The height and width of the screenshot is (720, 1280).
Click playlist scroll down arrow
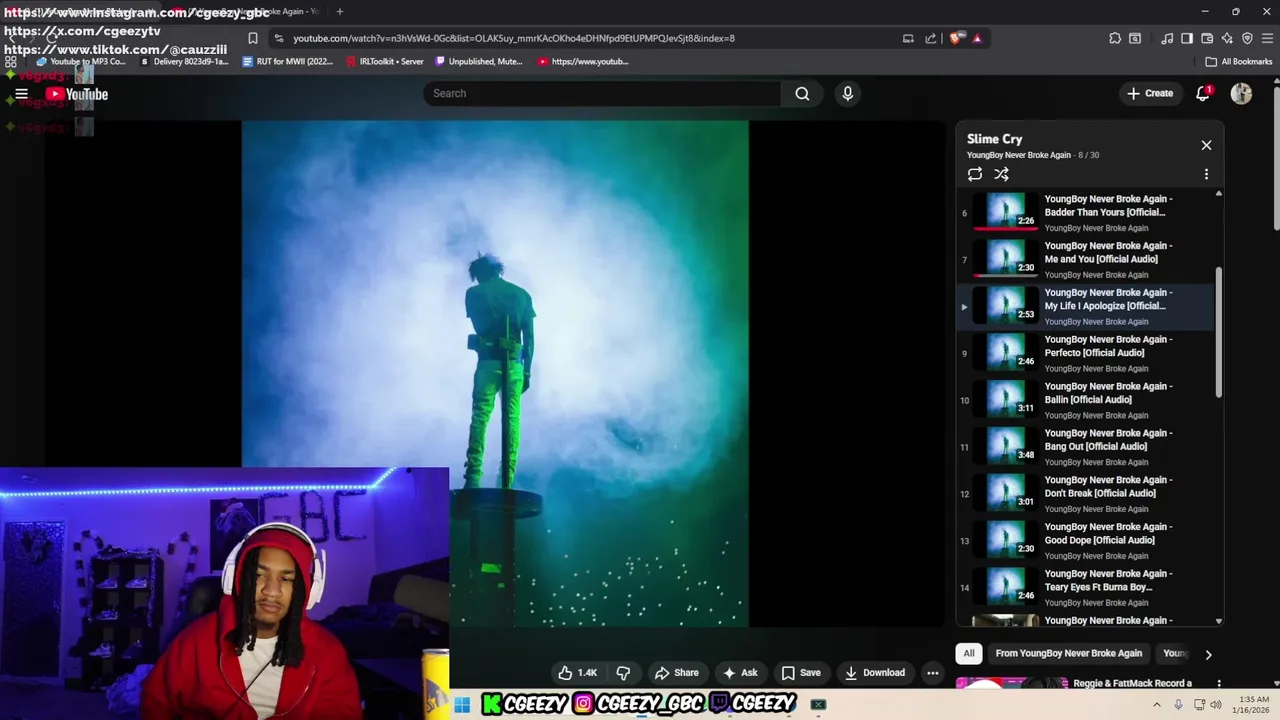pyautogui.click(x=1218, y=621)
